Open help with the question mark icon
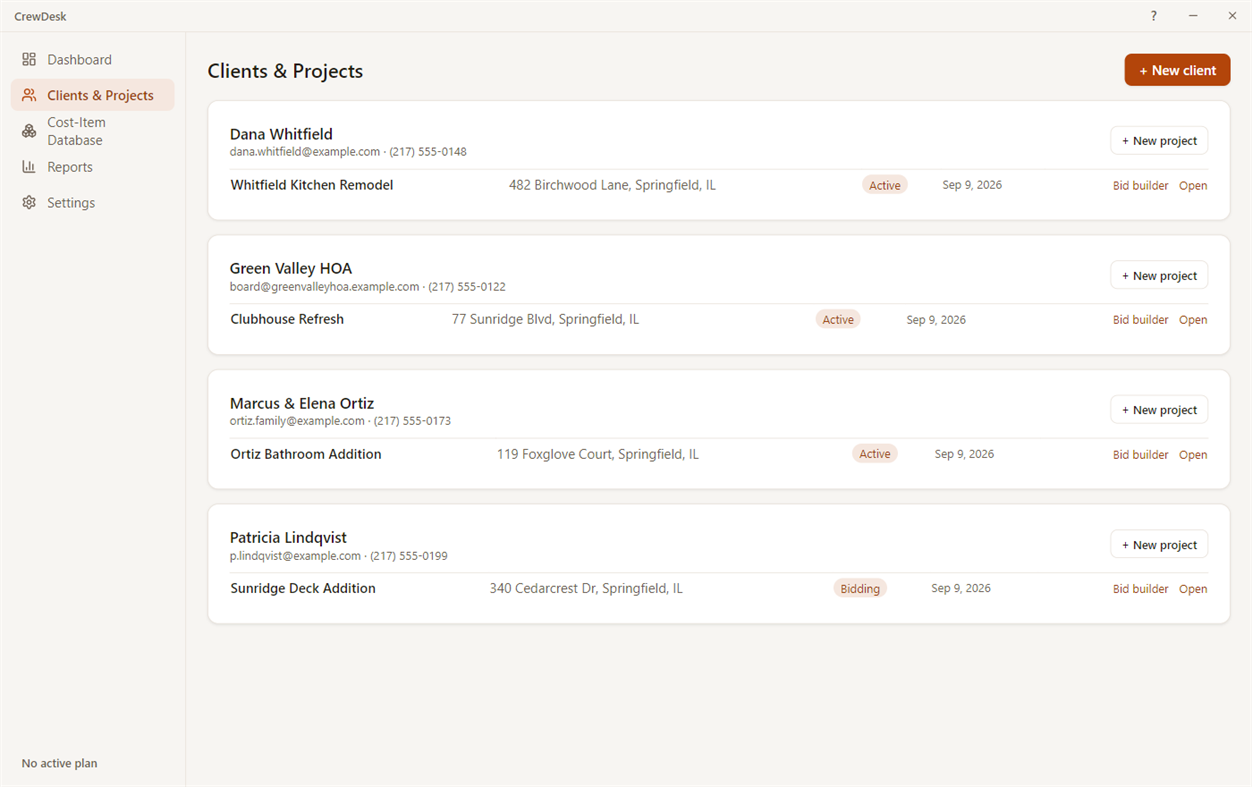This screenshot has height=787, width=1252. click(1154, 16)
